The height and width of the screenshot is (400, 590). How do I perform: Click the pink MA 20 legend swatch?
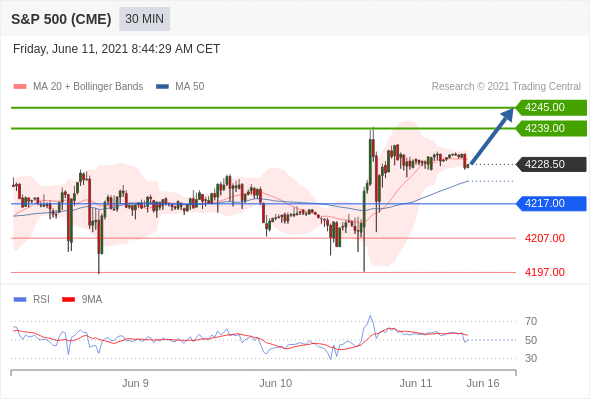tap(20, 87)
